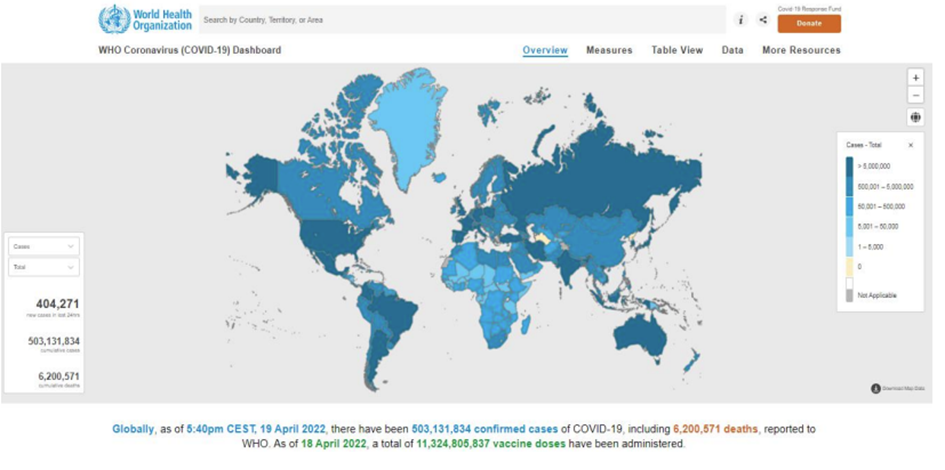Click the globe view icon
This screenshot has width=945, height=470.
(x=915, y=118)
